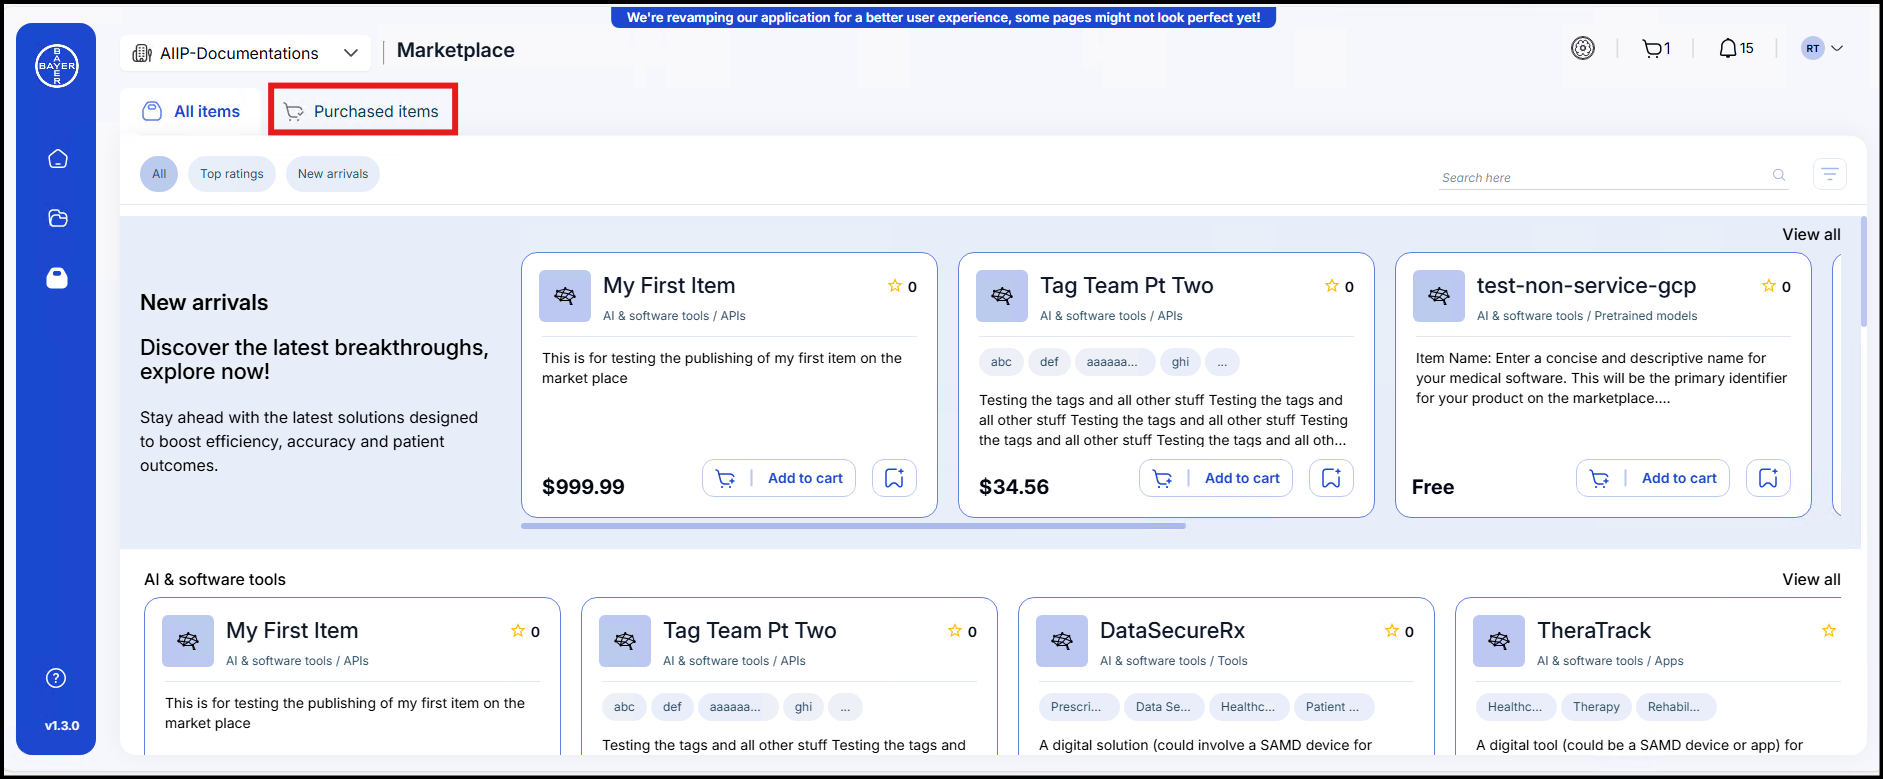Open the filter options icon

[x=1830, y=174]
